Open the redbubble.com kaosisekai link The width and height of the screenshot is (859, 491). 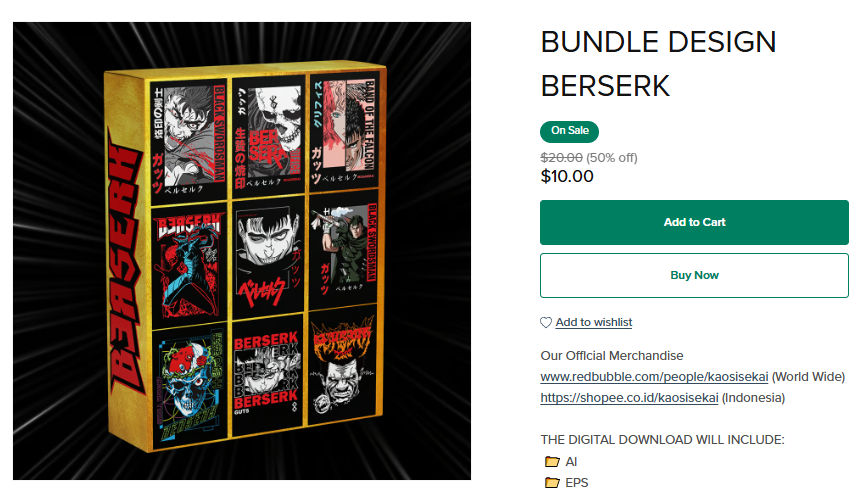[654, 376]
